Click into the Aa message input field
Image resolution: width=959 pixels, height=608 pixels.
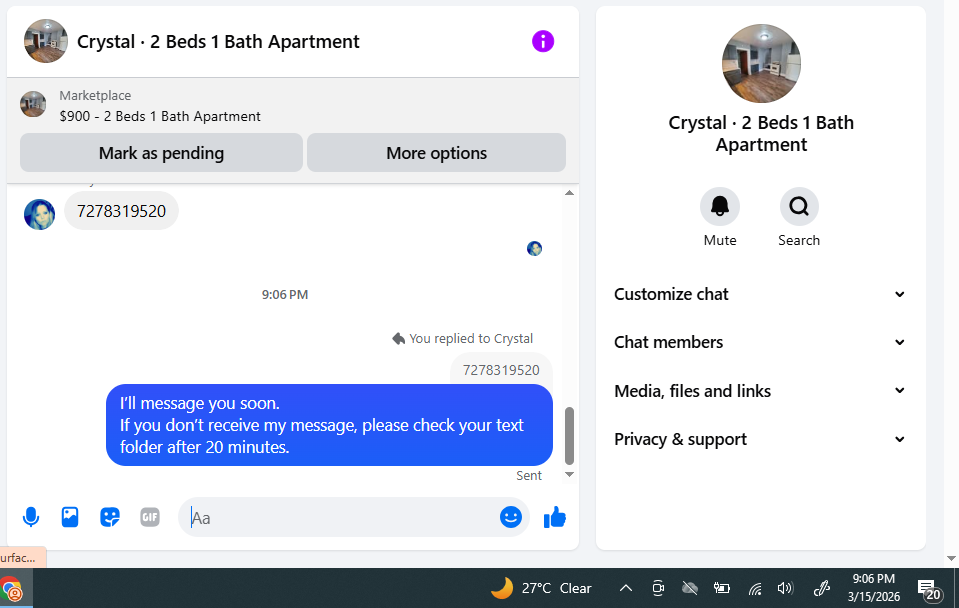pyautogui.click(x=339, y=517)
